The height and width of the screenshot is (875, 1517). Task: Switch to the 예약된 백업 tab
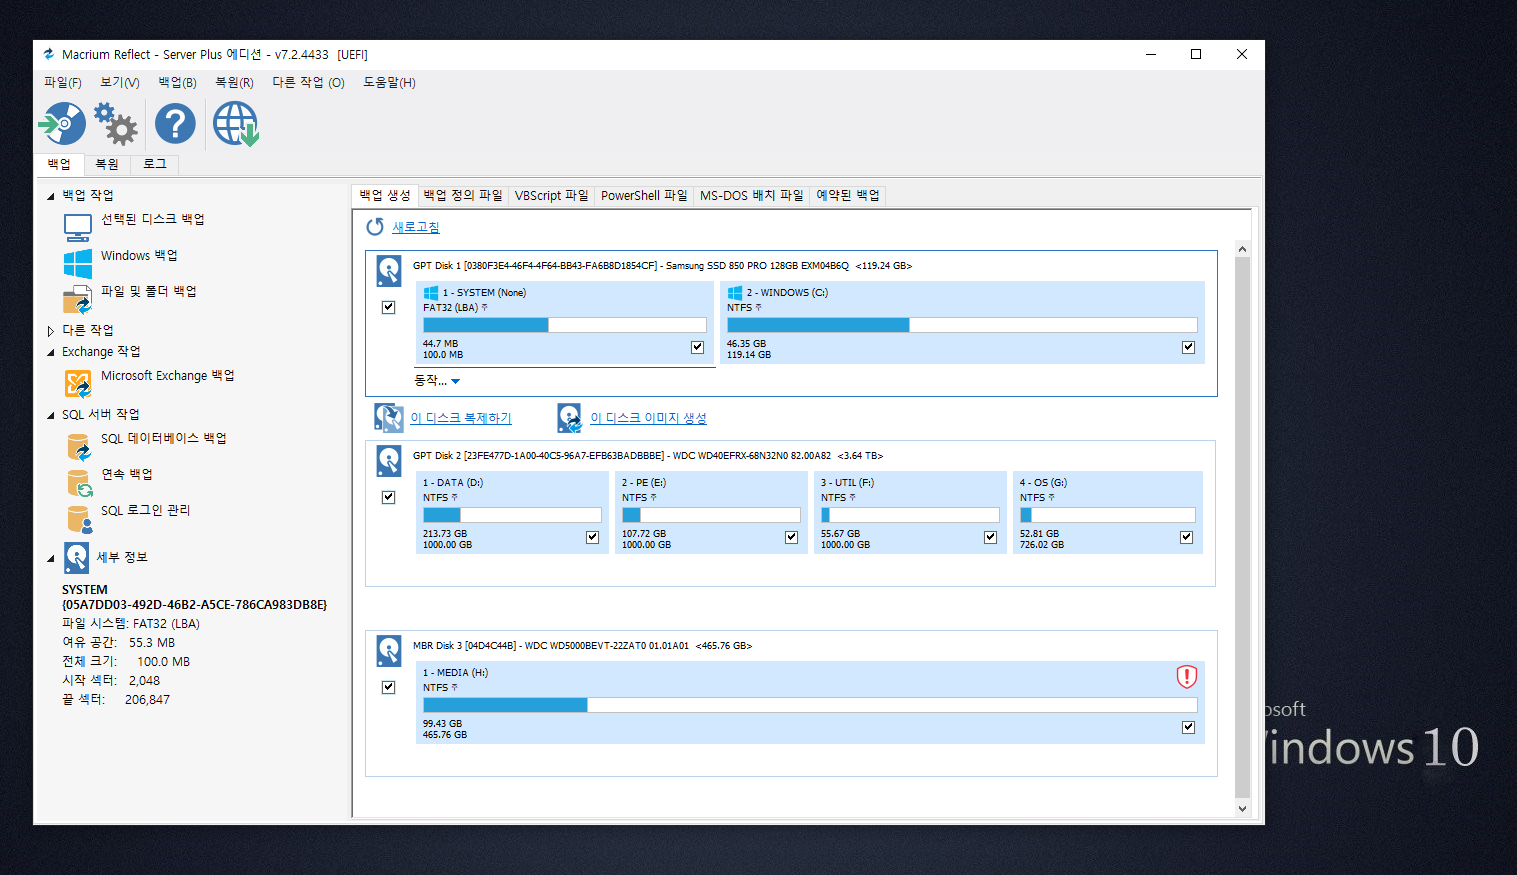tap(848, 195)
